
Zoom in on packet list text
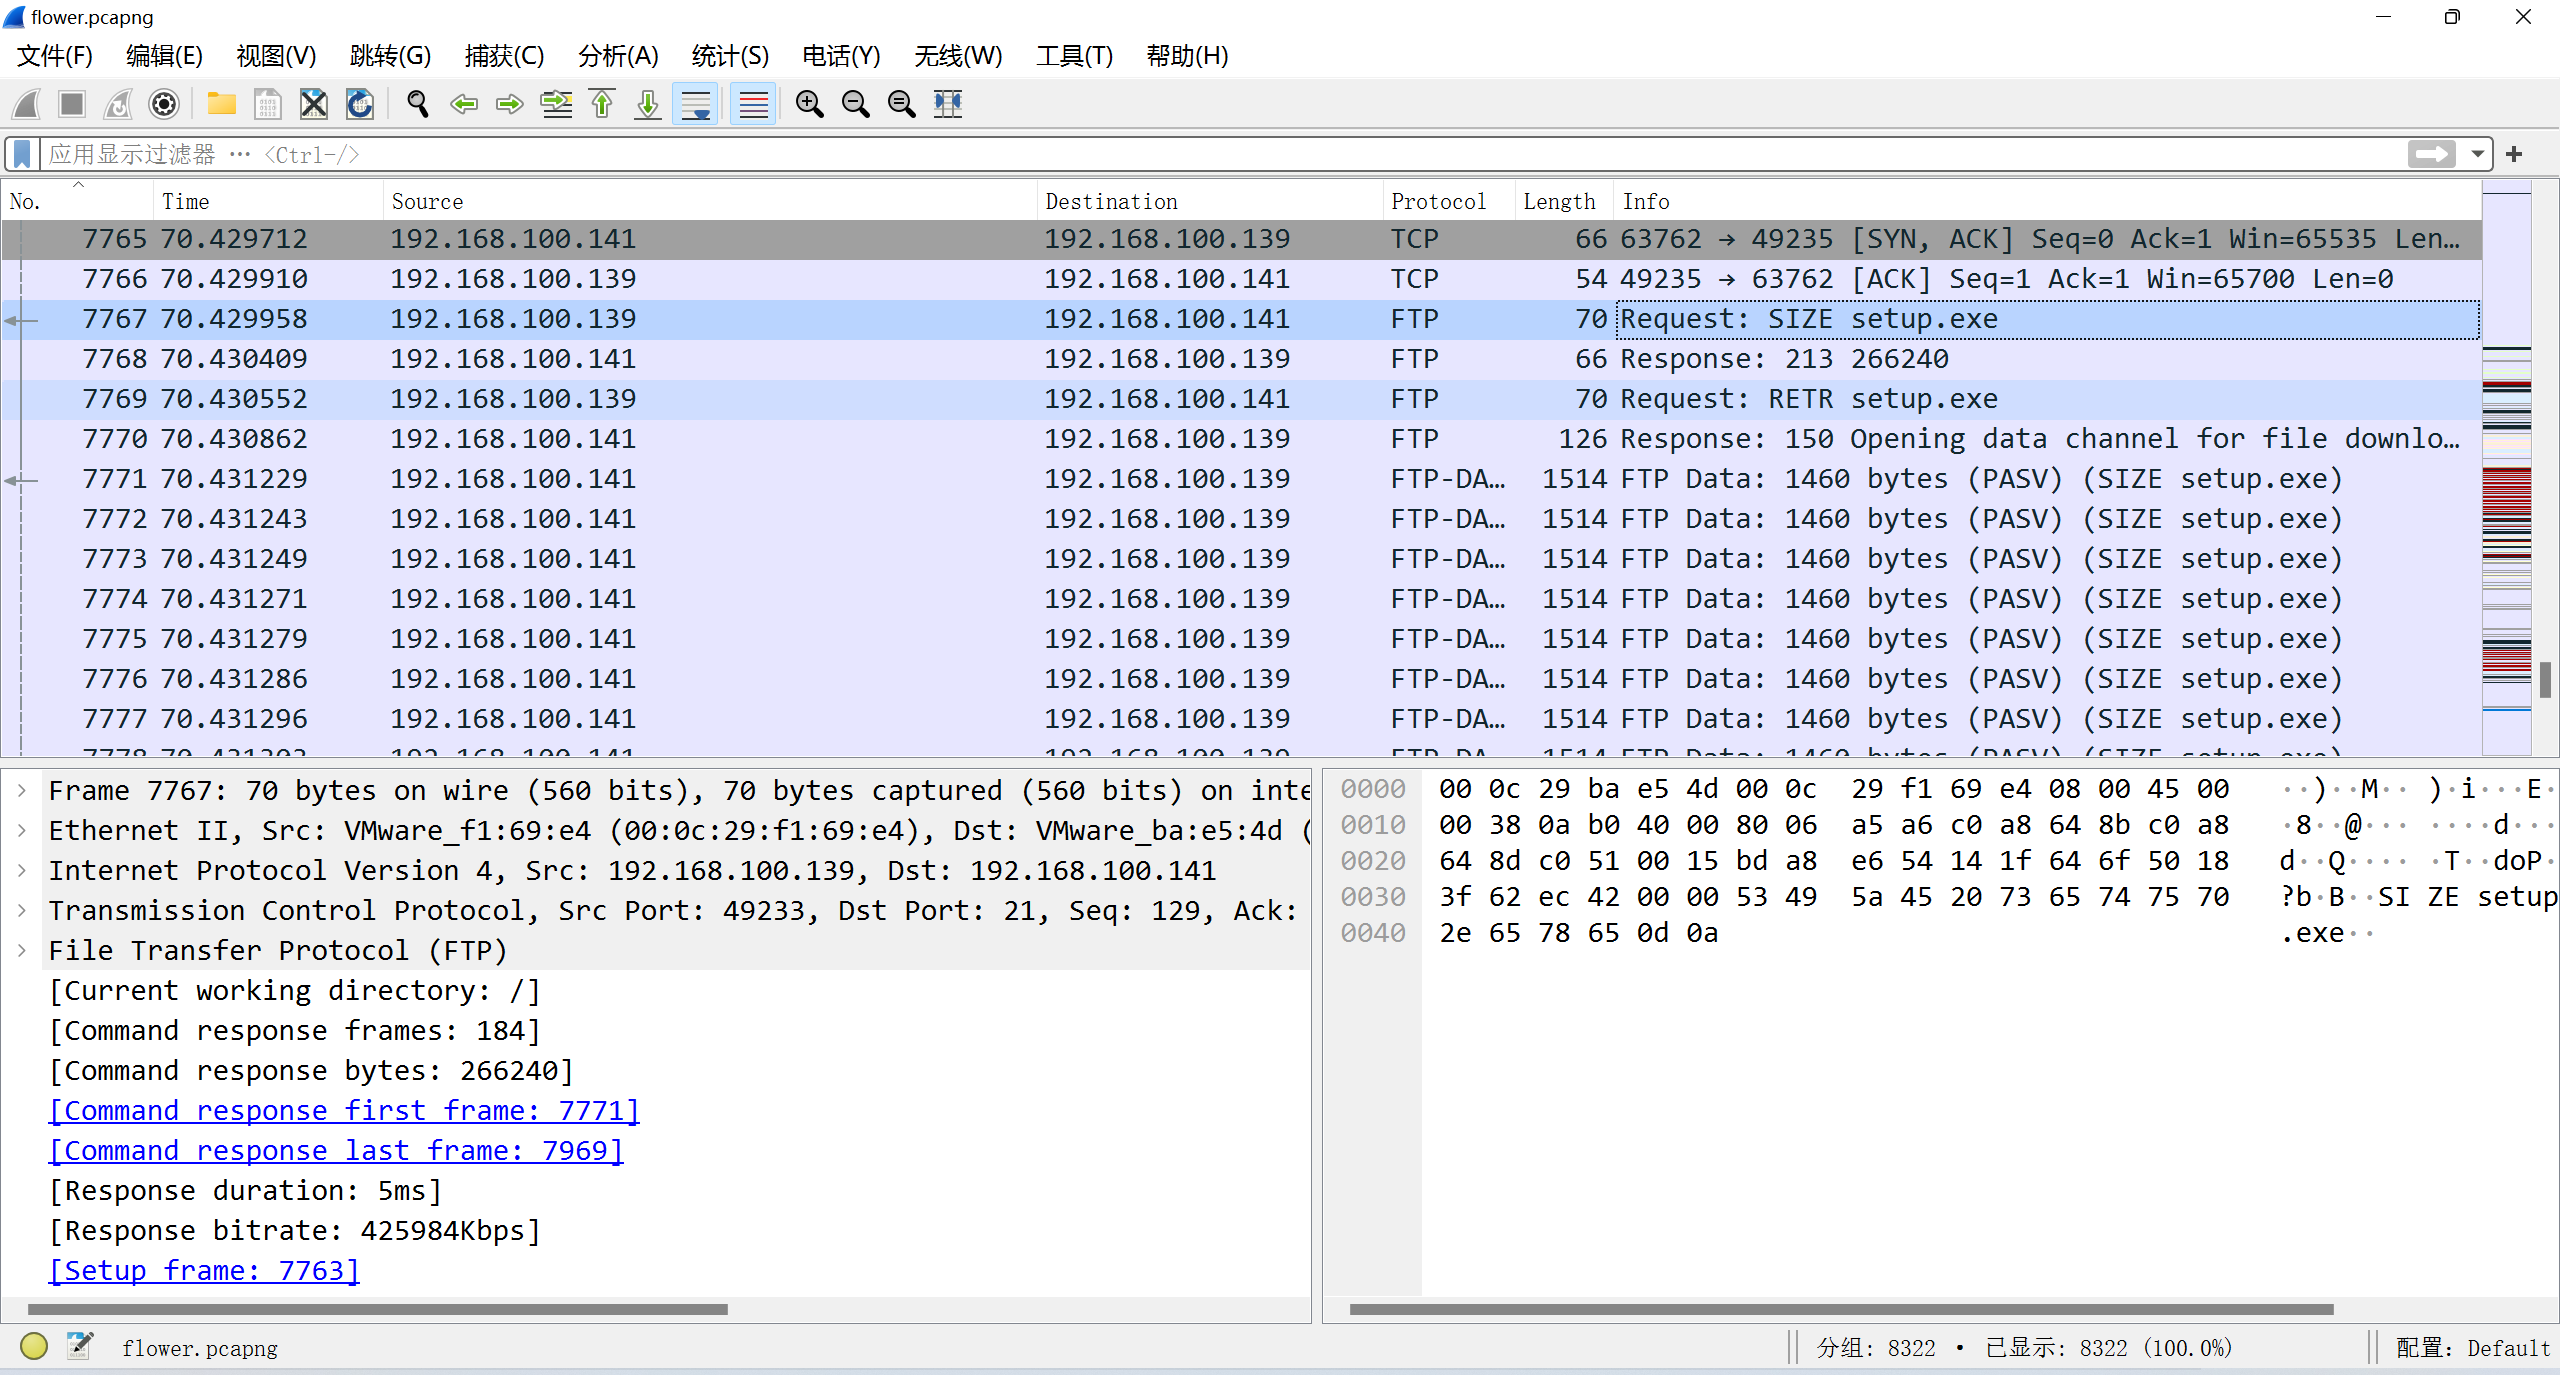pos(809,104)
